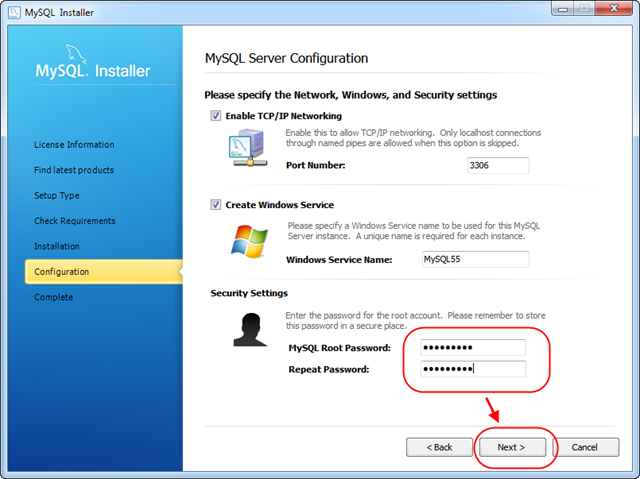This screenshot has width=640, height=479.
Task: Select Complete step in sidebar
Action: coord(53,297)
